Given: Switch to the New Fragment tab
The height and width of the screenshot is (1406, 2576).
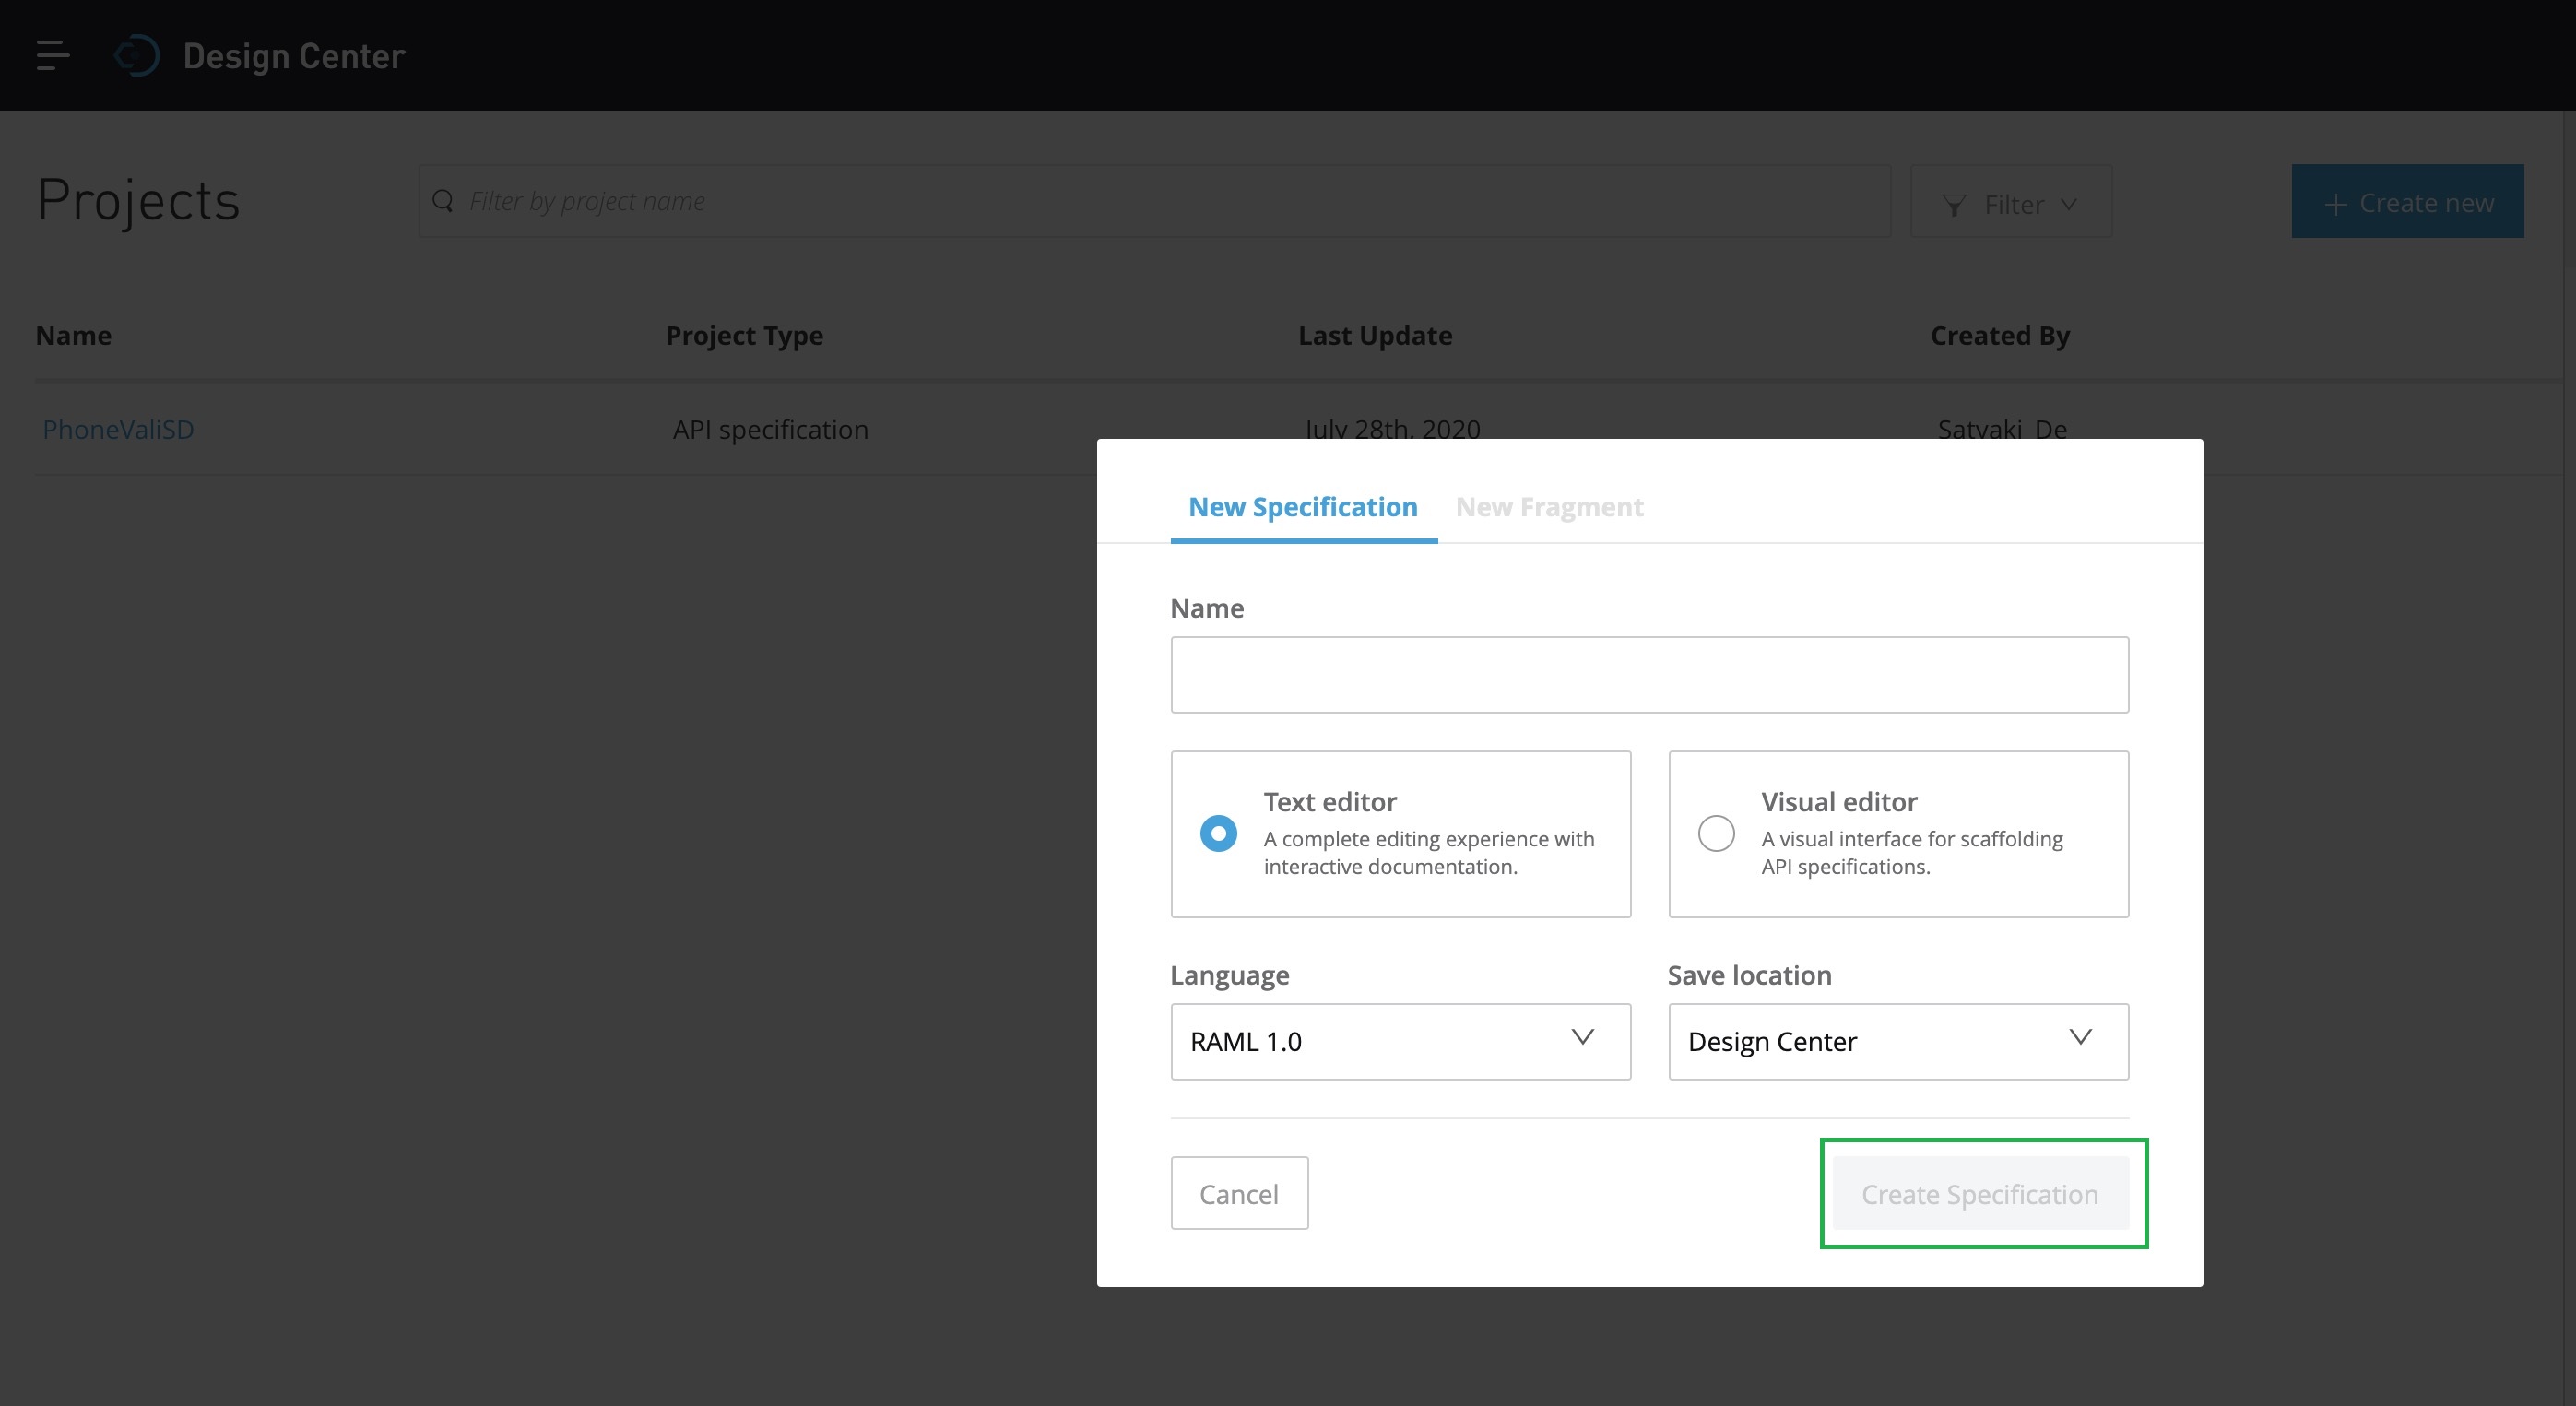Looking at the screenshot, I should click(x=1549, y=507).
